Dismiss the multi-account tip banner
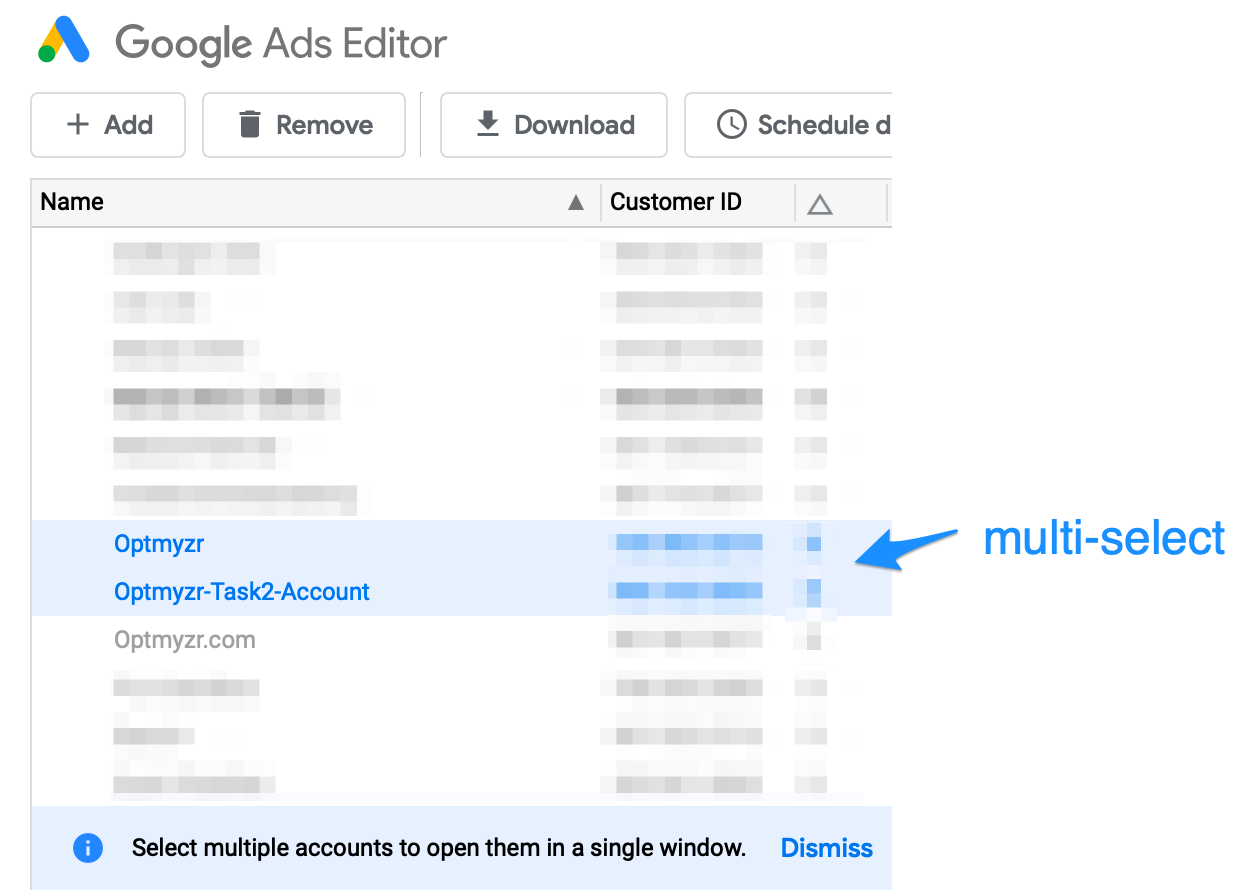Image resolution: width=1246 pixels, height=890 pixels. point(826,848)
